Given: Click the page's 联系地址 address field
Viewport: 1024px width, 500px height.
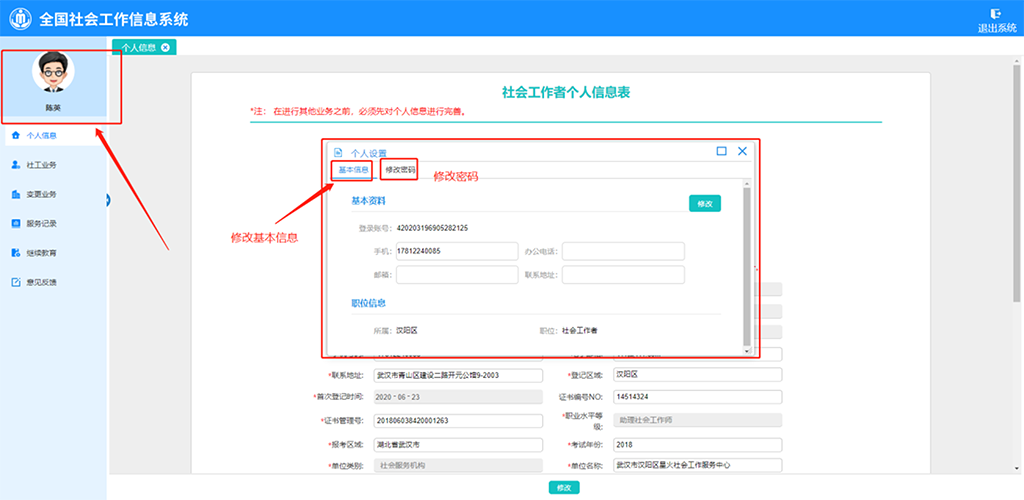Looking at the screenshot, I should point(458,375).
